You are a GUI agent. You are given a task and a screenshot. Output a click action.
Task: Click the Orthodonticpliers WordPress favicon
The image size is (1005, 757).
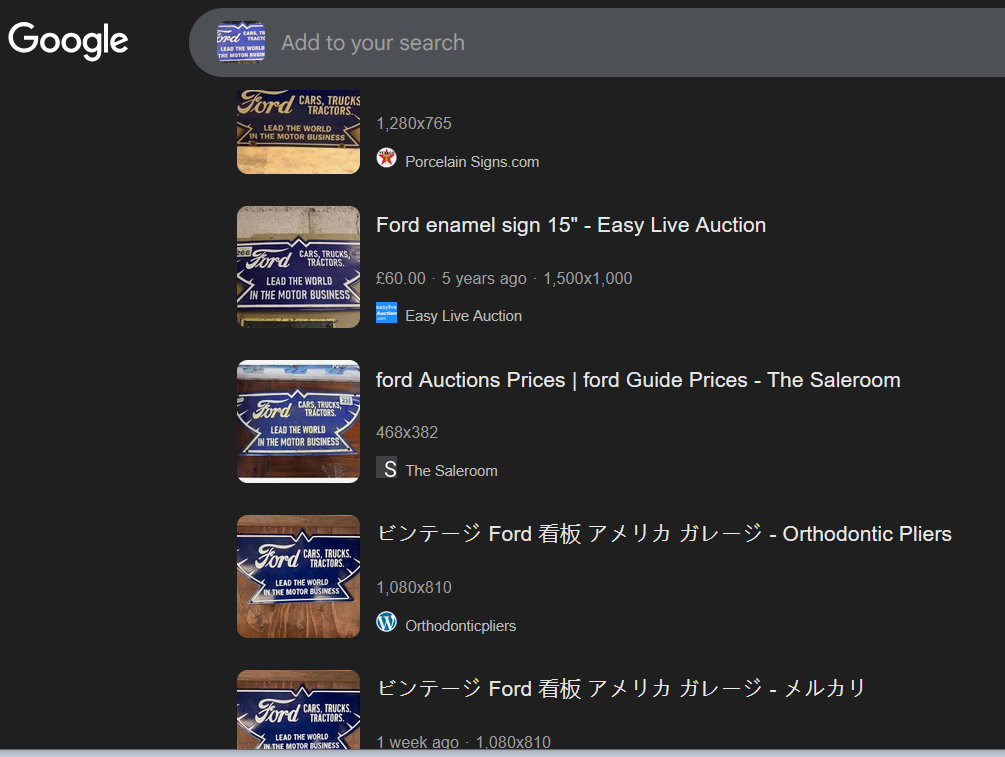pyautogui.click(x=386, y=622)
